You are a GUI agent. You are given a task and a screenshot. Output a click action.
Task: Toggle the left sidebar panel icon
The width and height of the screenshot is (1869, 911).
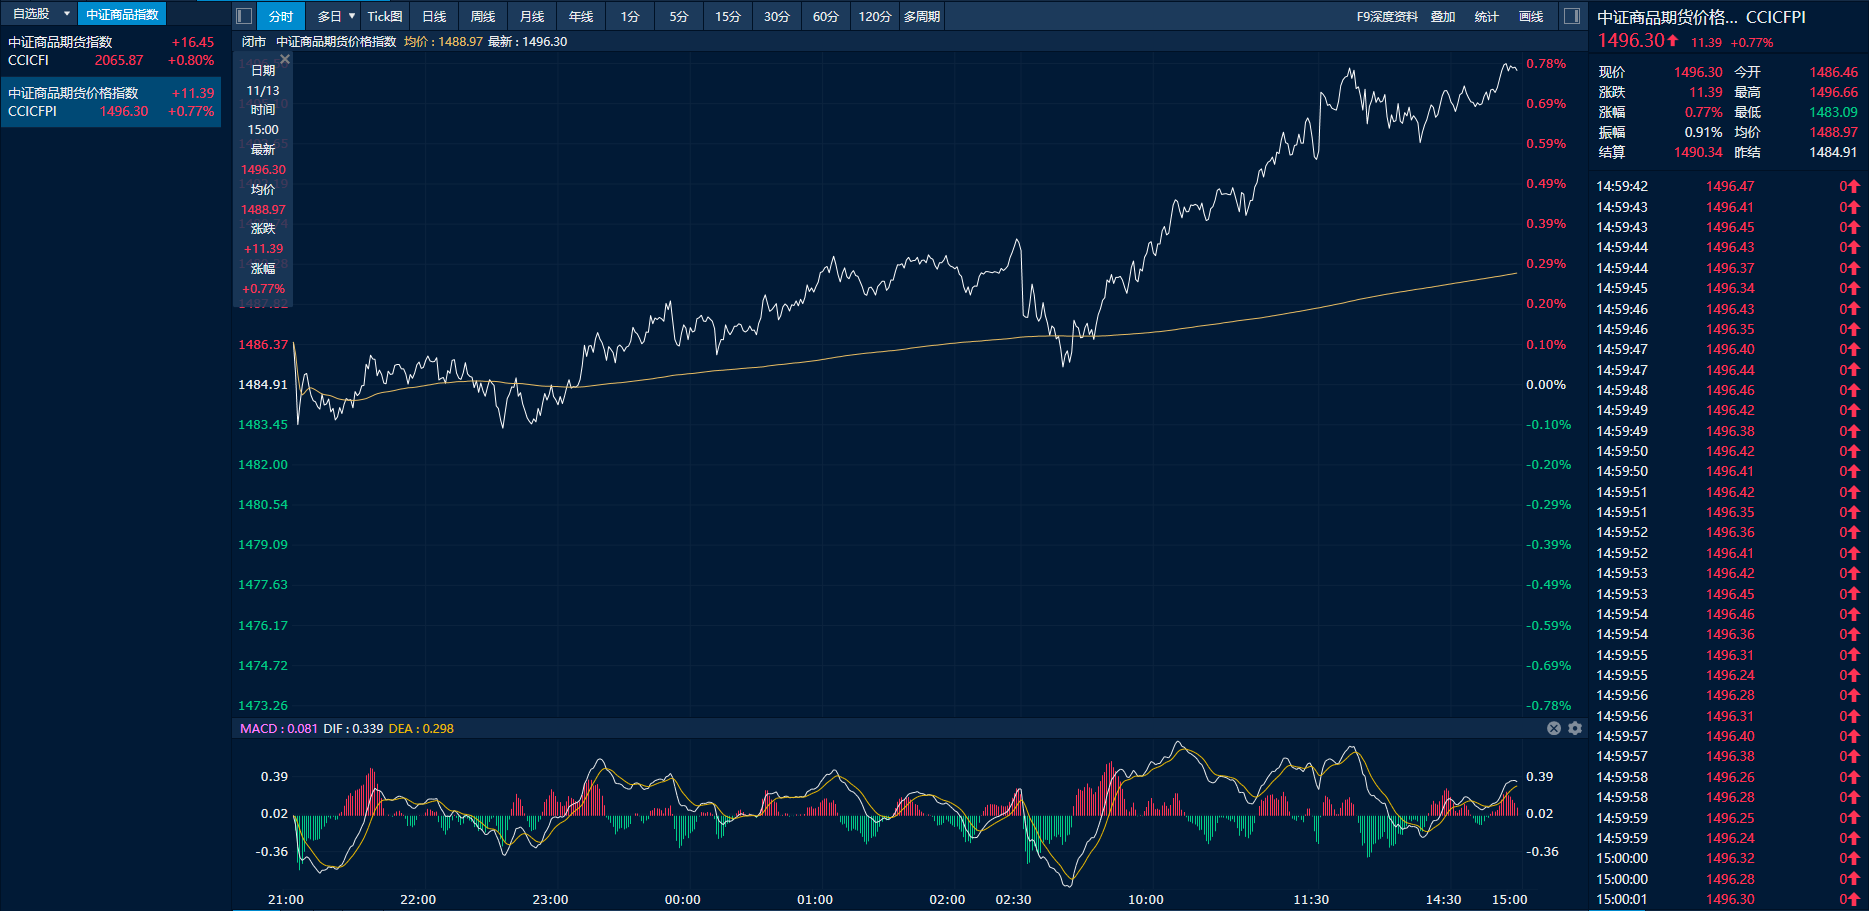click(243, 16)
